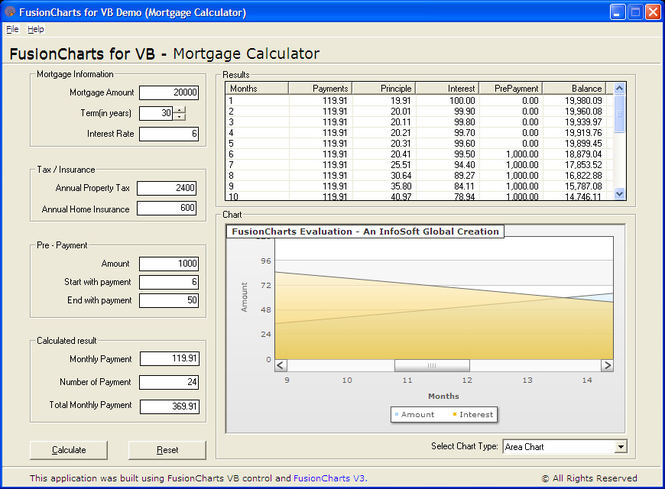Click the PrePayment column header
The image size is (665, 489).
pyautogui.click(x=511, y=89)
